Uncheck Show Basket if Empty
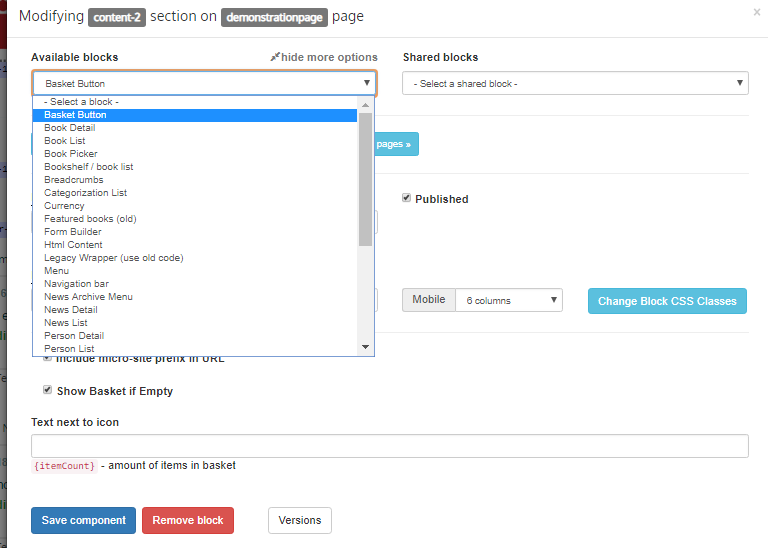 [x=47, y=390]
